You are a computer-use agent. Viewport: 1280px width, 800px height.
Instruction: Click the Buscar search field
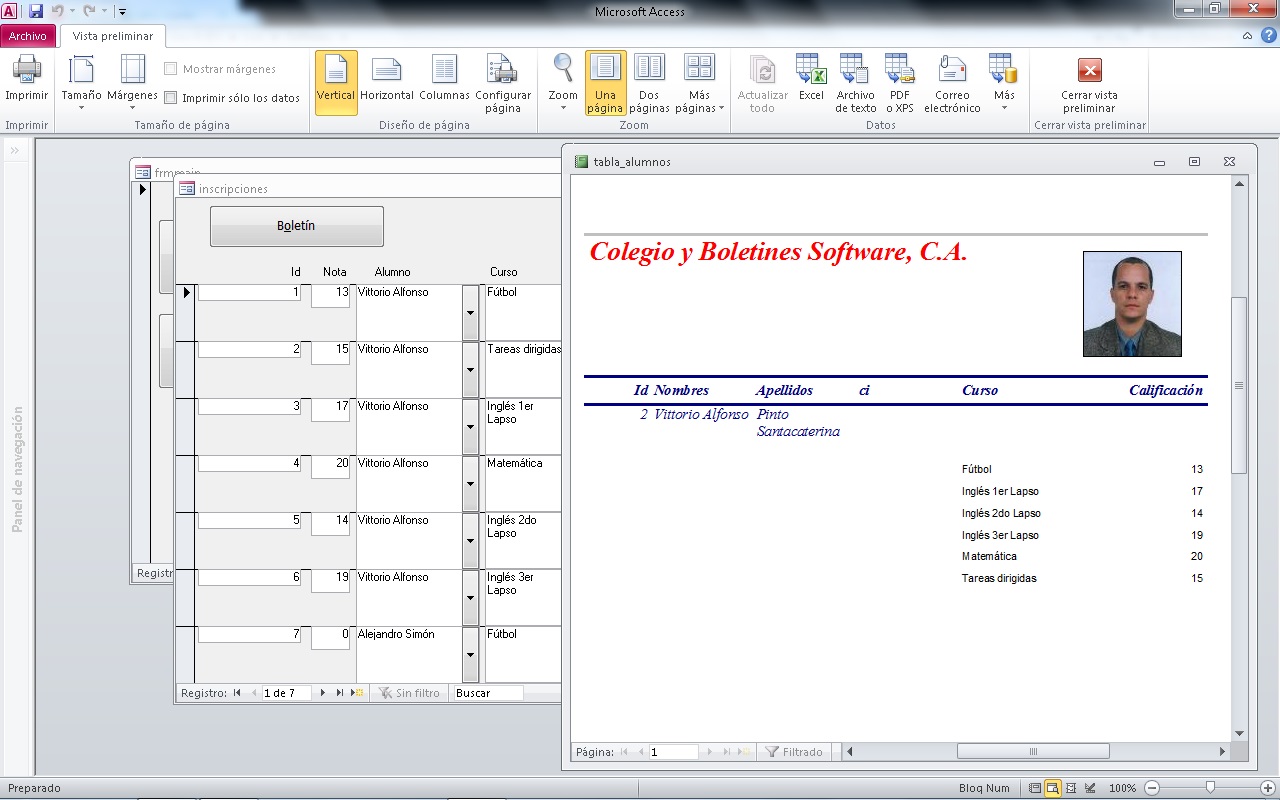487,693
